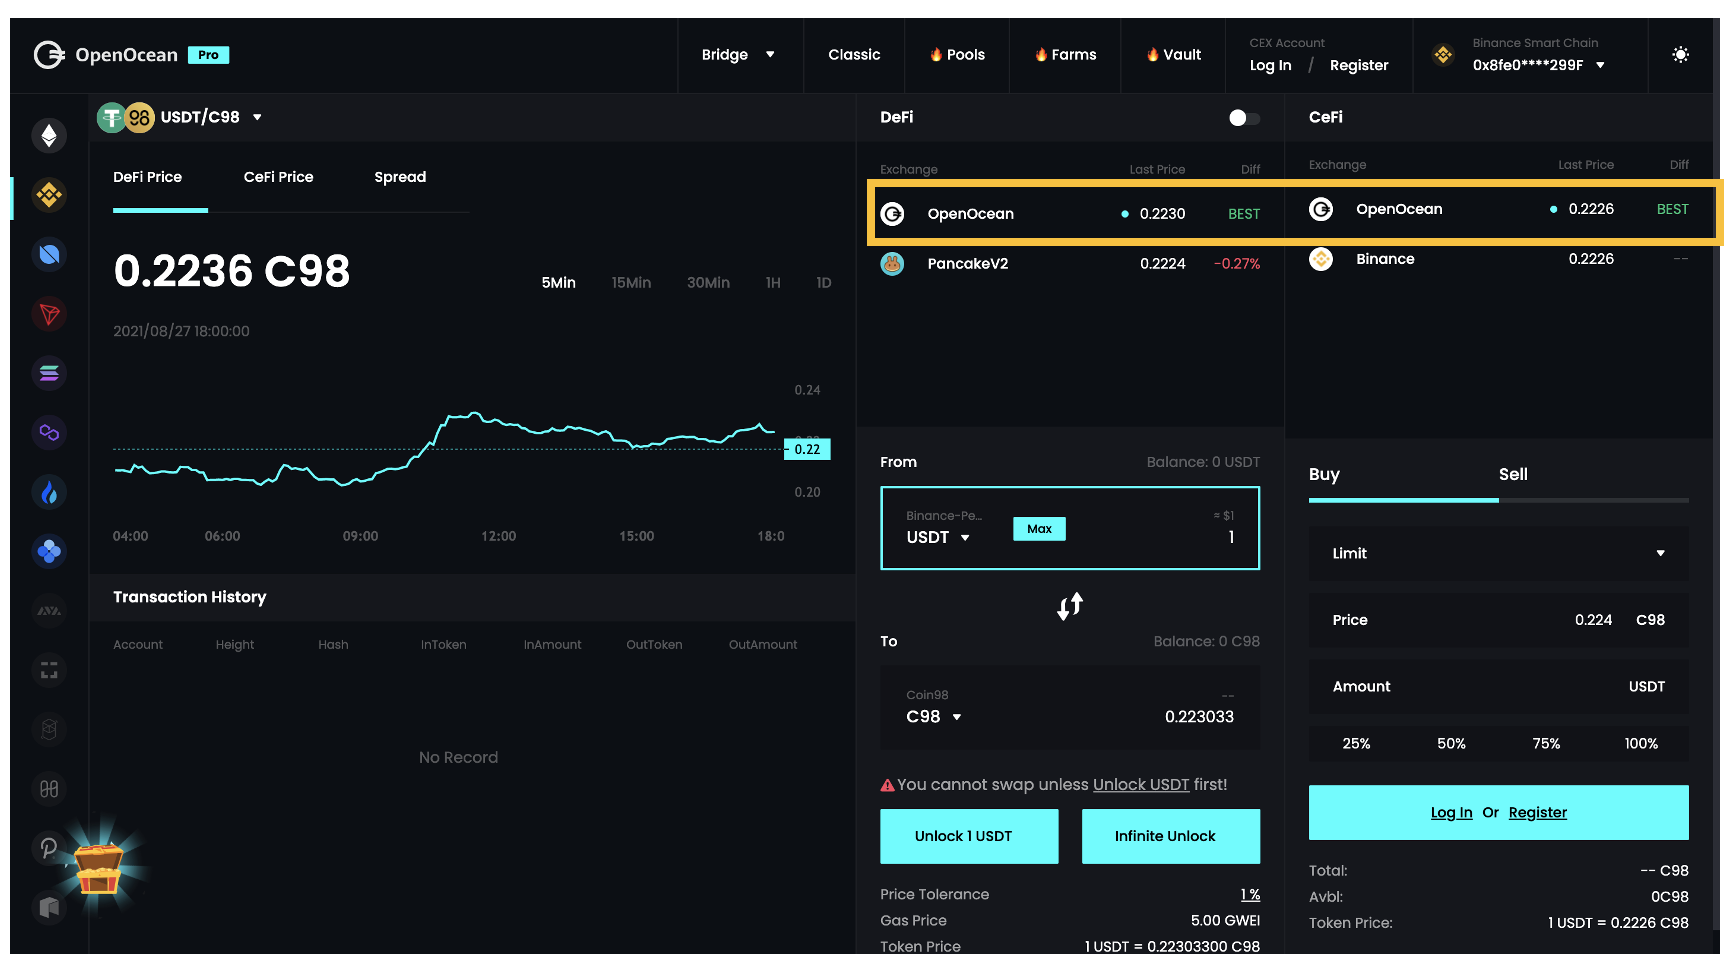This screenshot has height=970, width=1732.
Task: Select the Buy tab
Action: [1324, 475]
